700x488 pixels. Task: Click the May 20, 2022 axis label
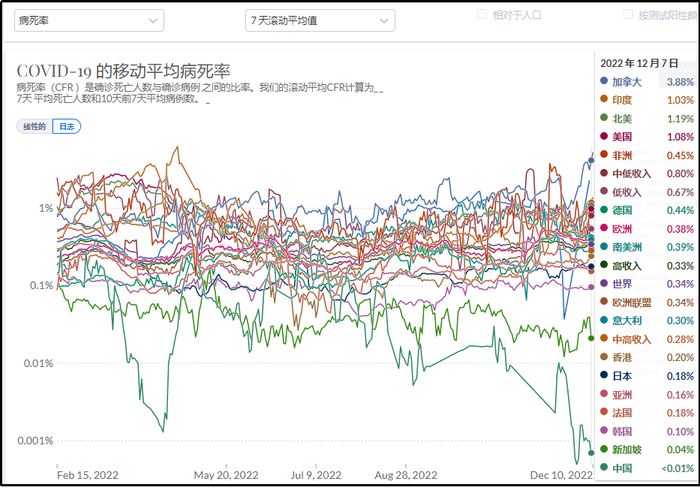pyautogui.click(x=226, y=475)
